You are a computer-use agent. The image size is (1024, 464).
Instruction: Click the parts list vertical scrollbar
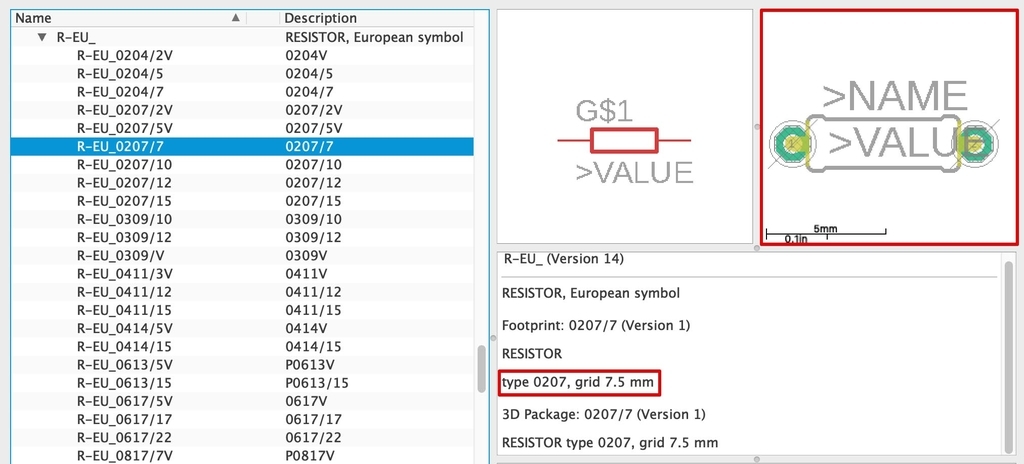coord(482,369)
